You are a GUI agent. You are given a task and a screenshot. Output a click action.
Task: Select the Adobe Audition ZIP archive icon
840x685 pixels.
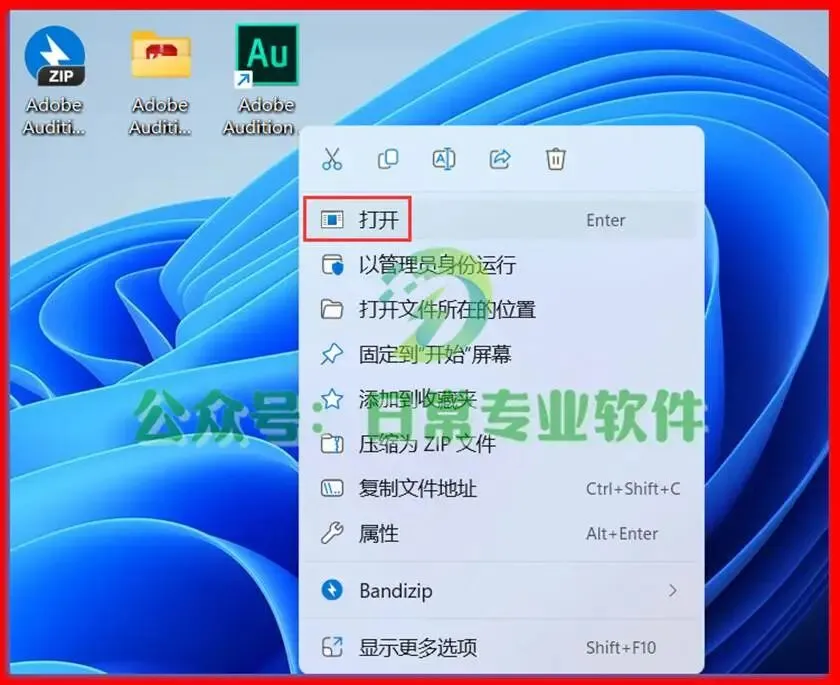point(54,80)
